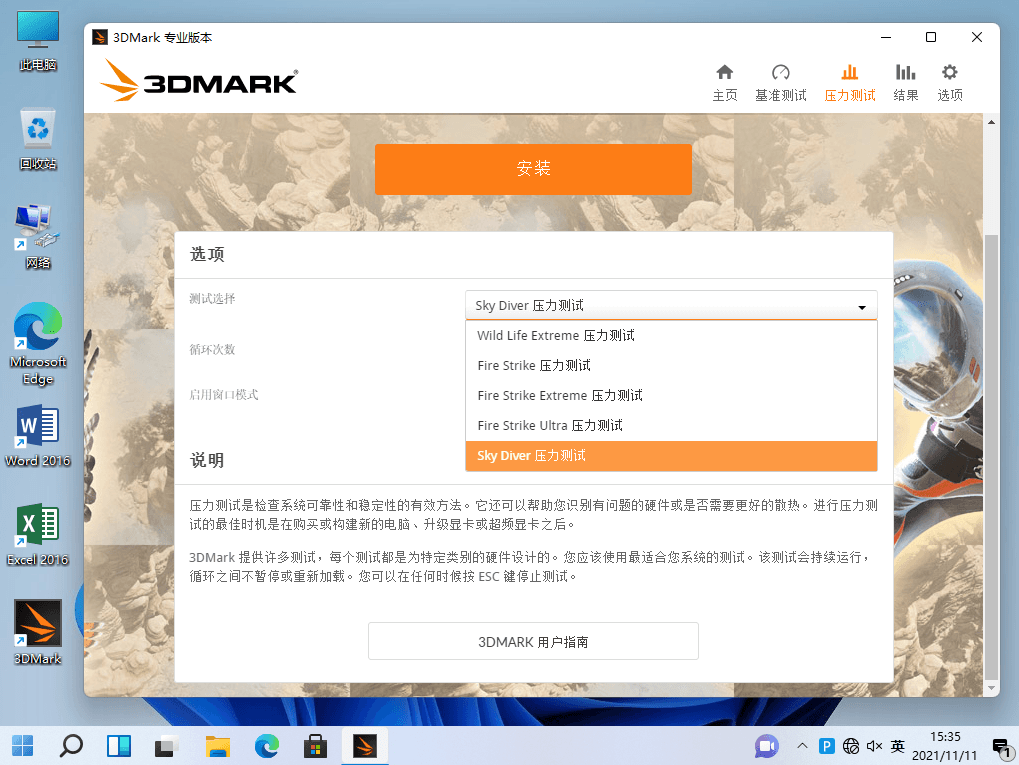Click the vertical scrollbar thumb
This screenshot has width=1019, height=765.
991,455
